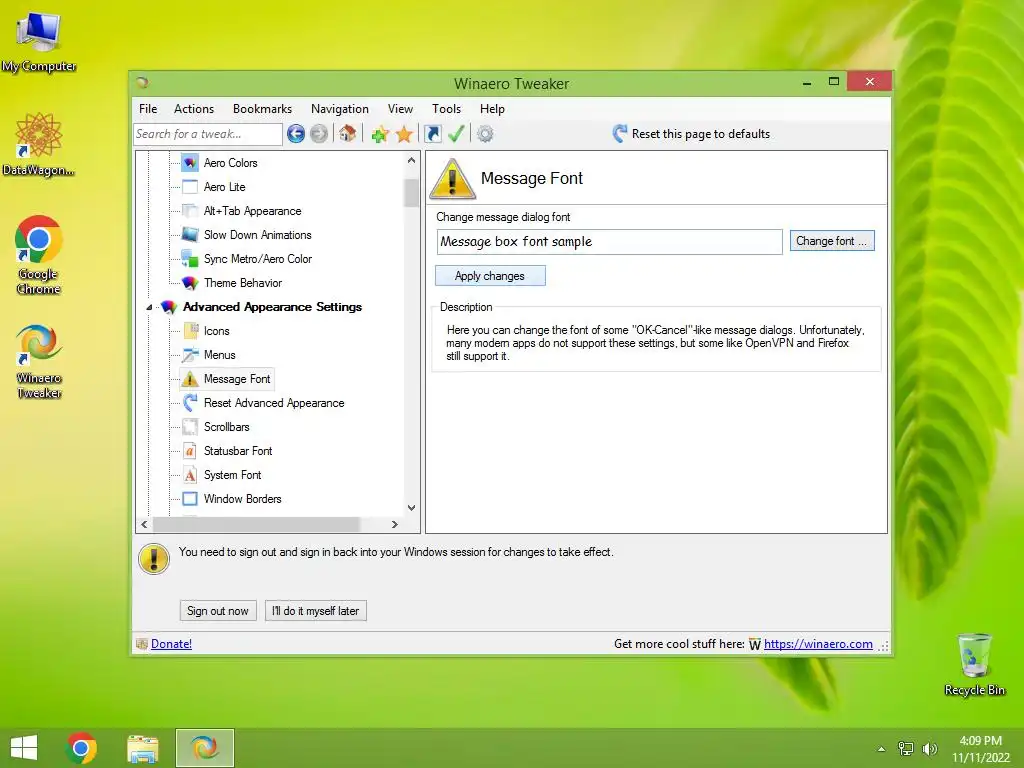Open the File menu
1024x768 pixels.
[148, 109]
